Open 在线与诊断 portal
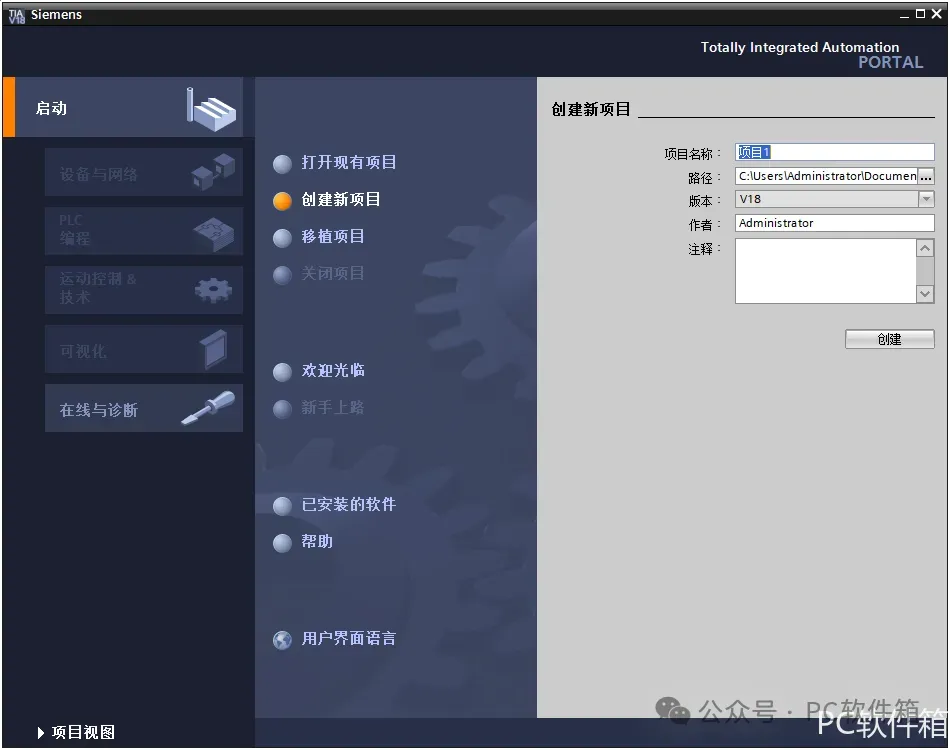The width and height of the screenshot is (950, 750). point(144,408)
